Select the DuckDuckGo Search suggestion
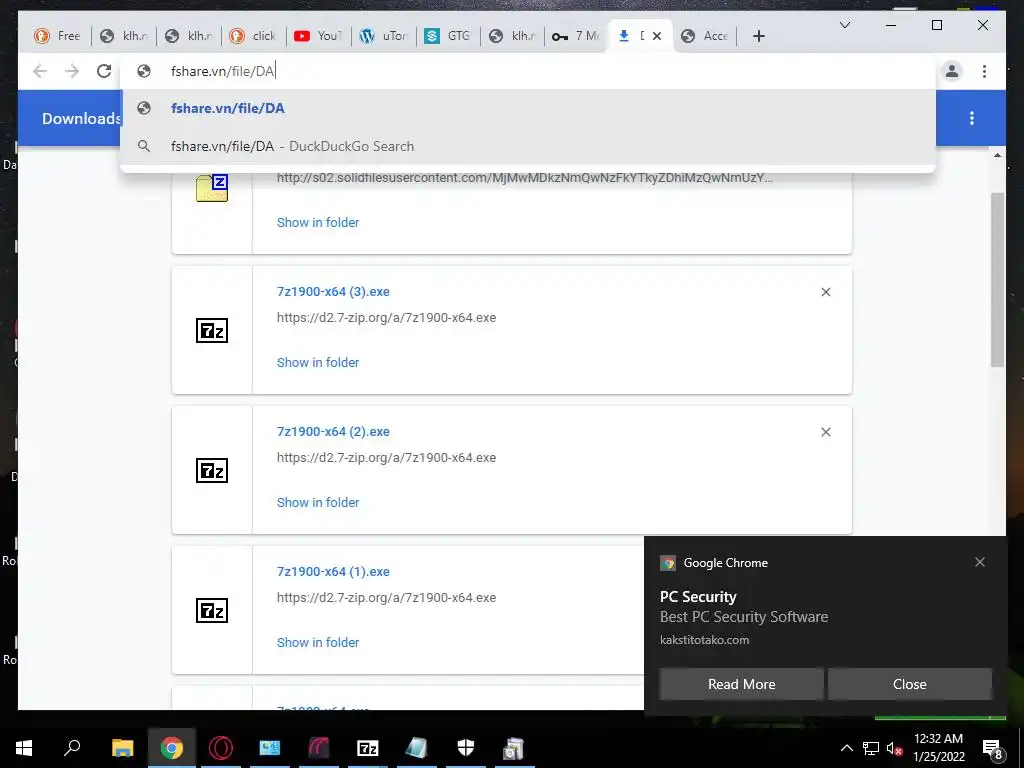Viewport: 1024px width, 768px height. tap(528, 146)
